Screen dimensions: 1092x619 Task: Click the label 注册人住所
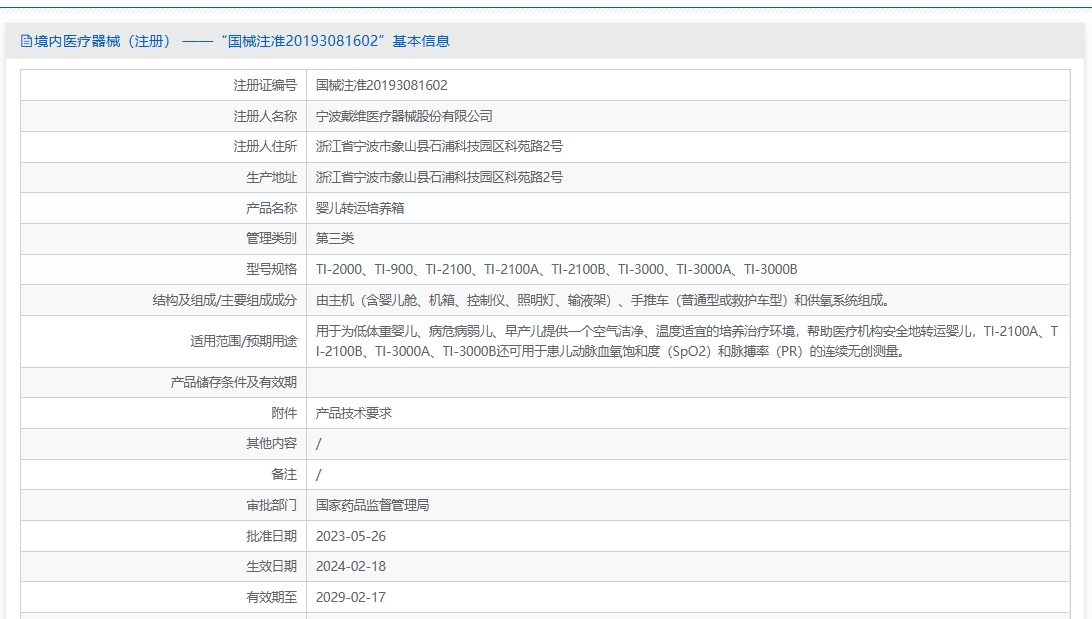(x=265, y=146)
